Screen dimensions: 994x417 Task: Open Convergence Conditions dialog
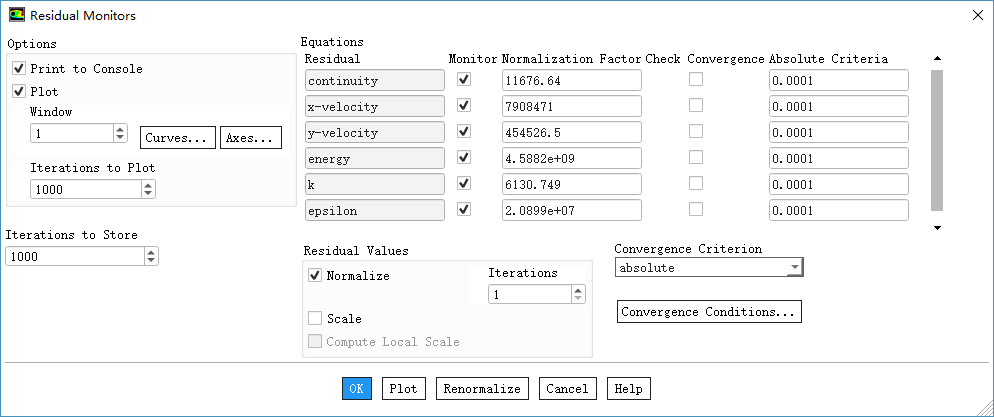[709, 312]
